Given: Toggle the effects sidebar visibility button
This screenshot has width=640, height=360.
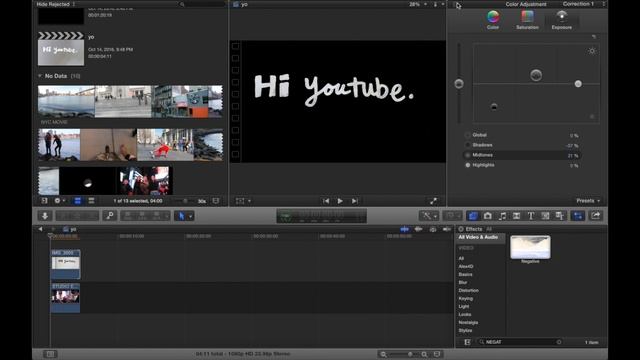Looking at the screenshot, I should pos(467,342).
